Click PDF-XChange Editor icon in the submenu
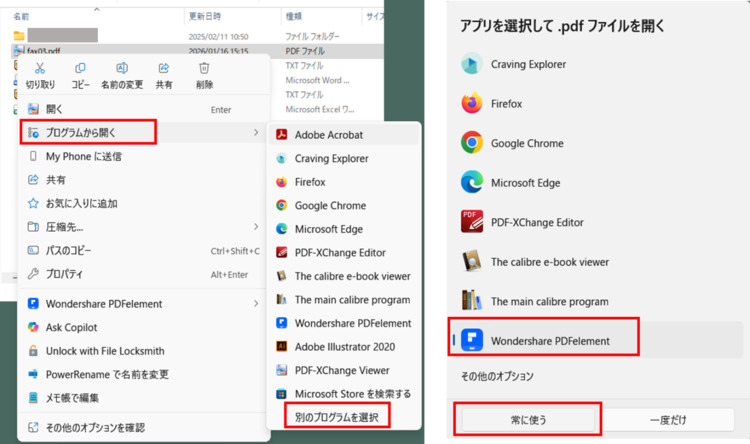The width and height of the screenshot is (750, 444). pyautogui.click(x=282, y=252)
